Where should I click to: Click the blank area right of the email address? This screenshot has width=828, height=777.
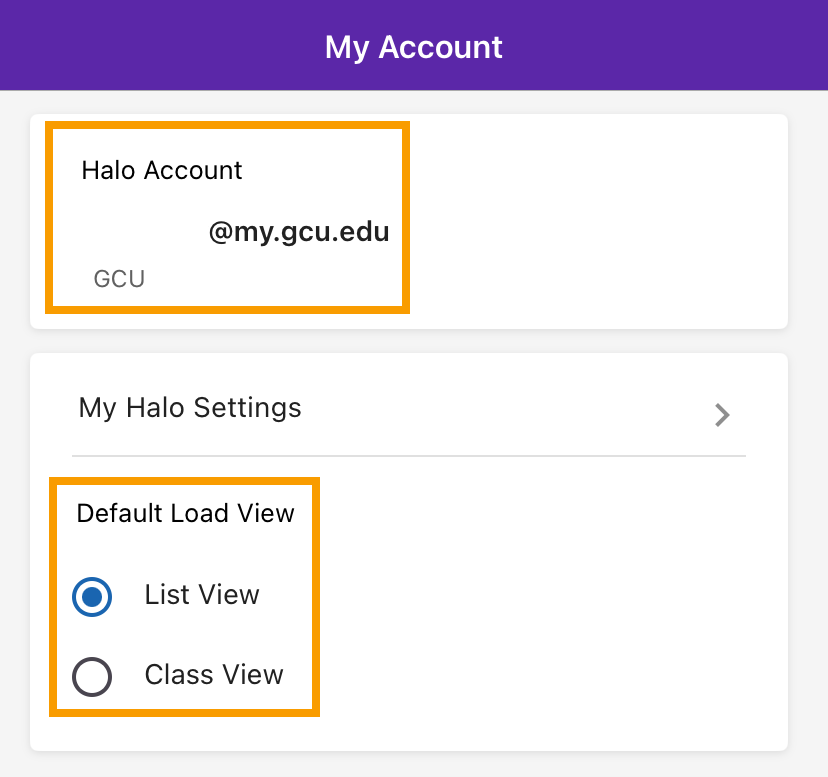590,233
